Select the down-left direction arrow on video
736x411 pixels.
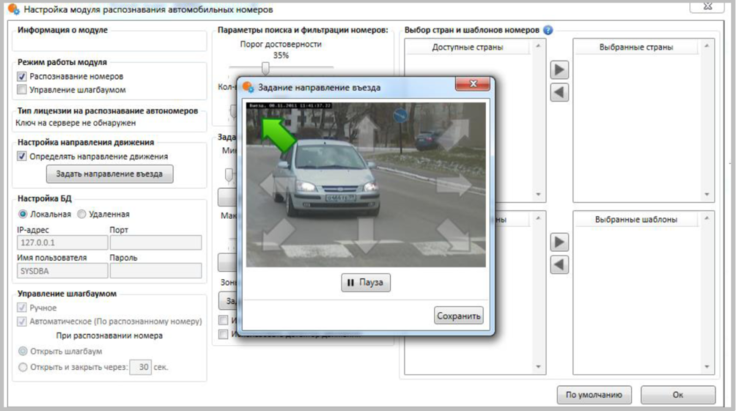point(279,235)
